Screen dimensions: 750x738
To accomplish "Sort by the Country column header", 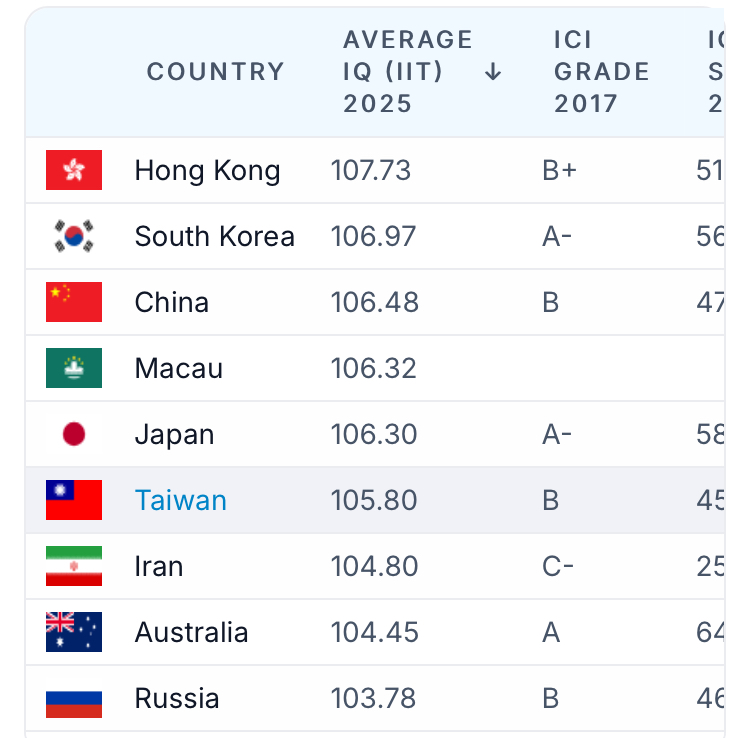I will 215,72.
